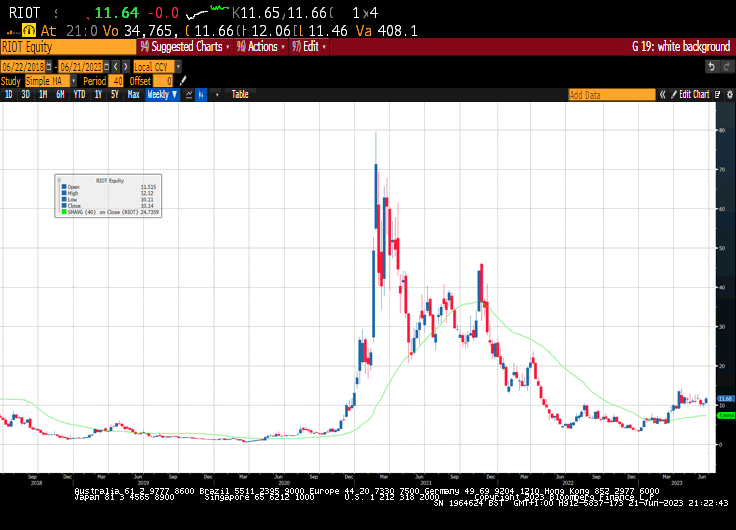
Task: Undo the last chart change
Action: point(712,67)
